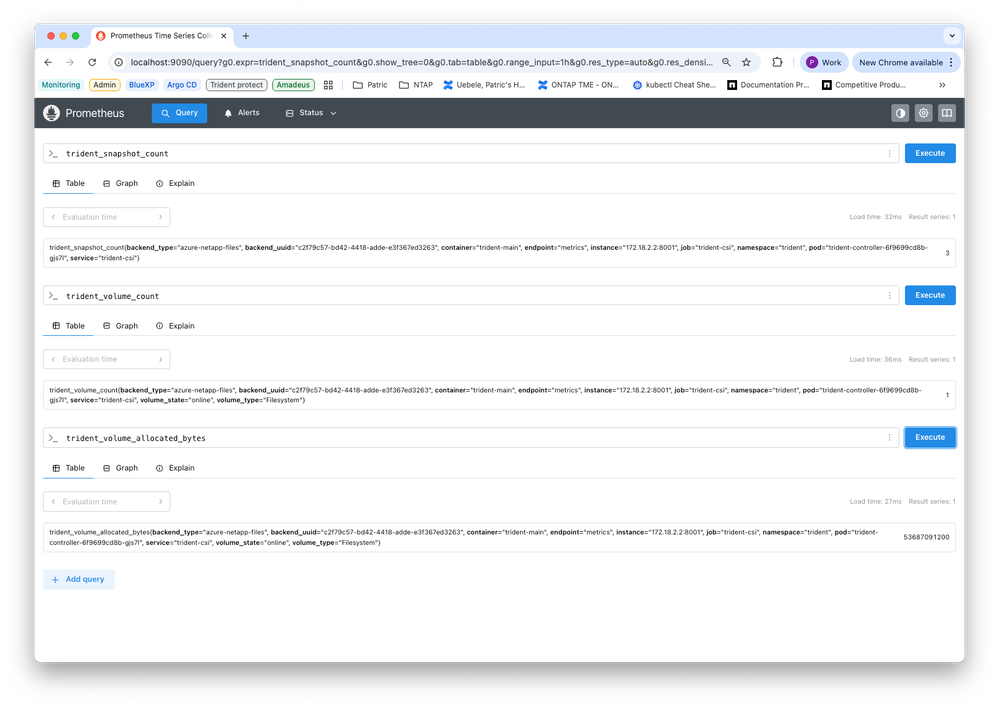Focus the trident_snapshot_count expression input
999x708 pixels.
[x=471, y=154]
